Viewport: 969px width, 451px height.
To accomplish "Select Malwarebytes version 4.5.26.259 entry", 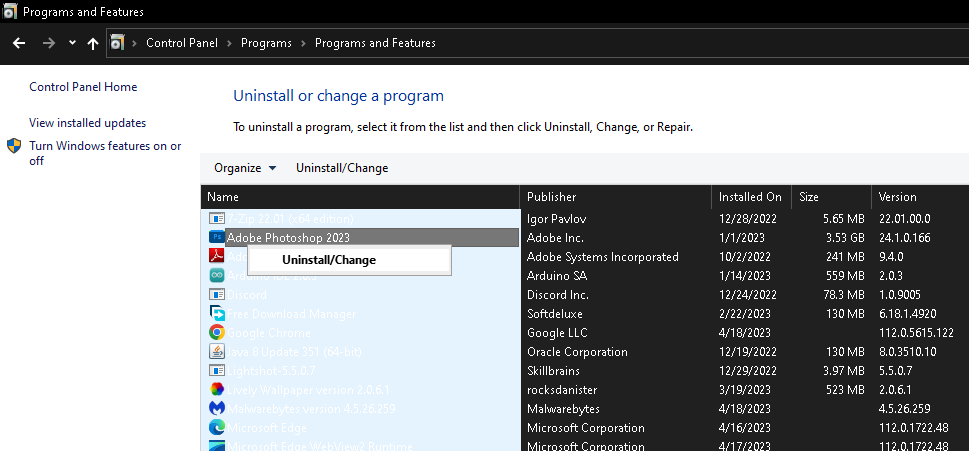I will tap(311, 409).
